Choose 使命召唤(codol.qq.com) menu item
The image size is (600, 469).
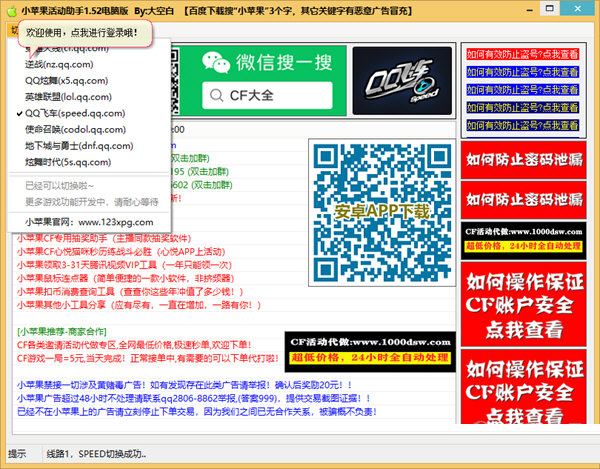click(x=75, y=130)
